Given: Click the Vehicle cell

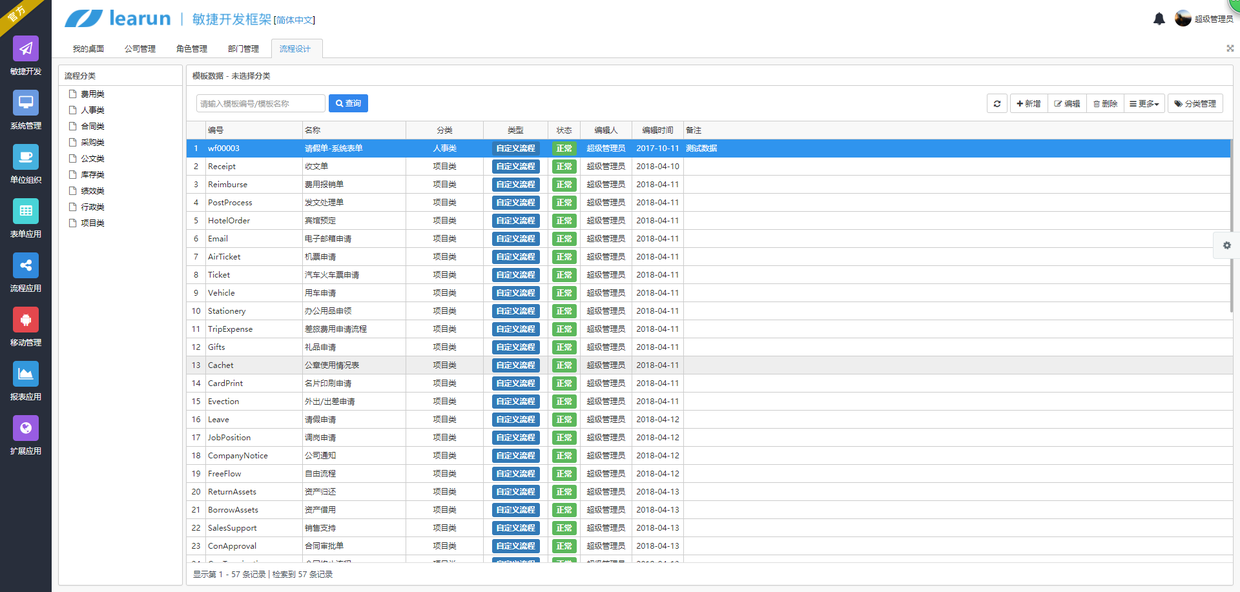Looking at the screenshot, I should (x=253, y=293).
